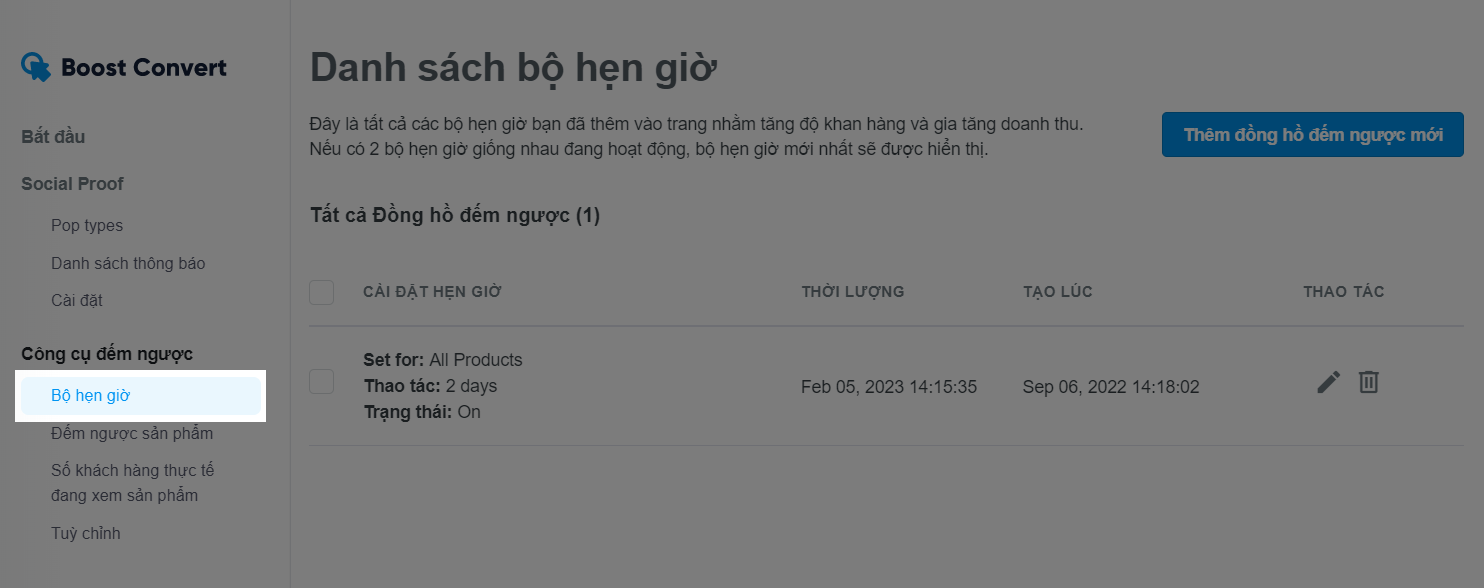Edit the All Products timer with pencil icon

(x=1328, y=382)
